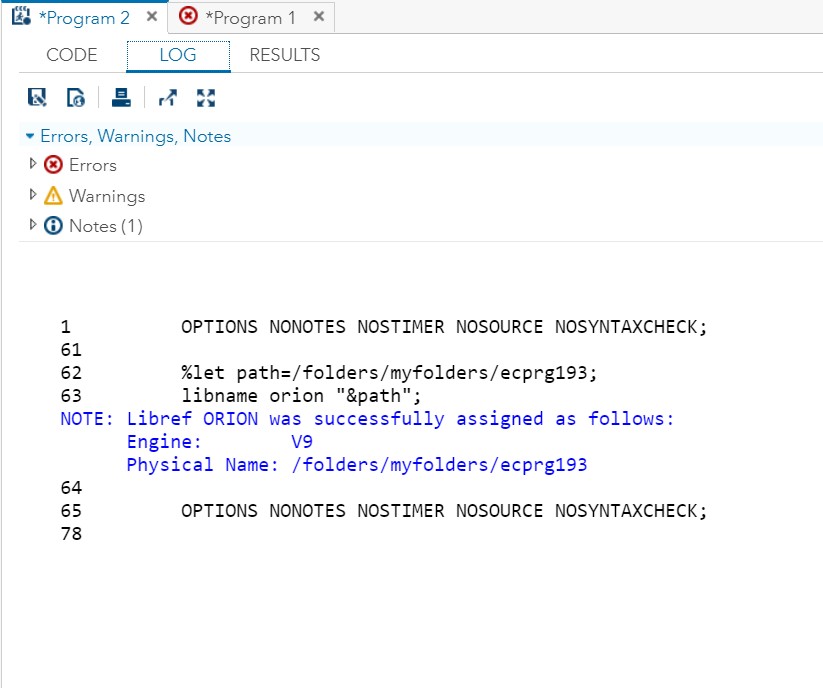
Task: Click the yellow Warnings triangle icon
Action: pyautogui.click(x=53, y=195)
